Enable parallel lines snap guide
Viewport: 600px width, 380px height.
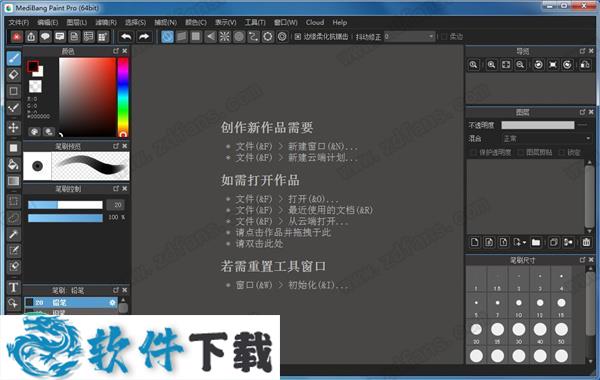[x=182, y=37]
